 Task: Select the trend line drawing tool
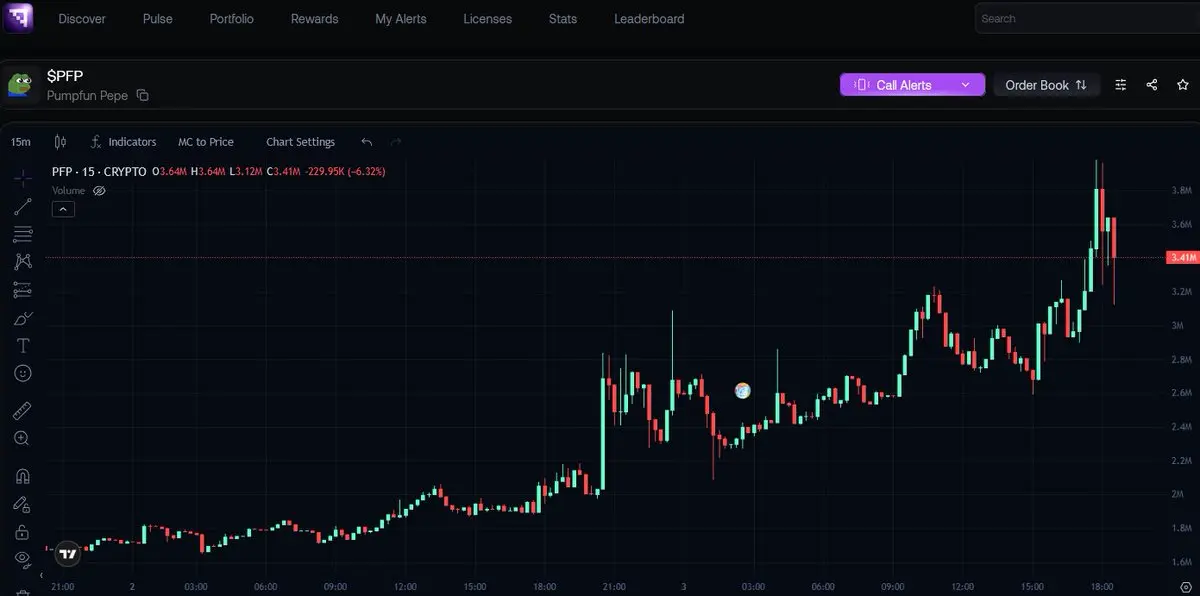(x=23, y=207)
